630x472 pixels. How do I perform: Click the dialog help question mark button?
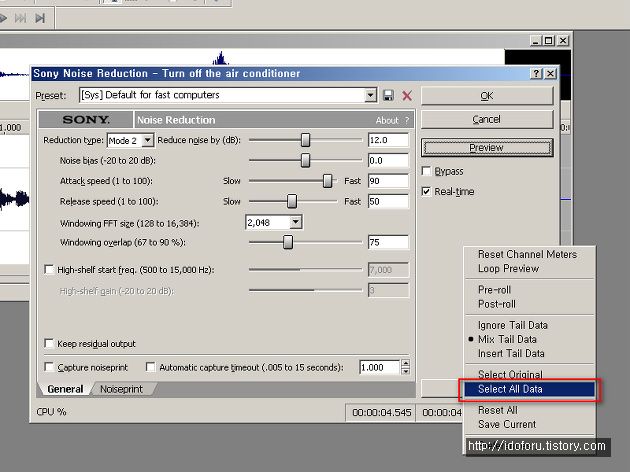pyautogui.click(x=536, y=74)
